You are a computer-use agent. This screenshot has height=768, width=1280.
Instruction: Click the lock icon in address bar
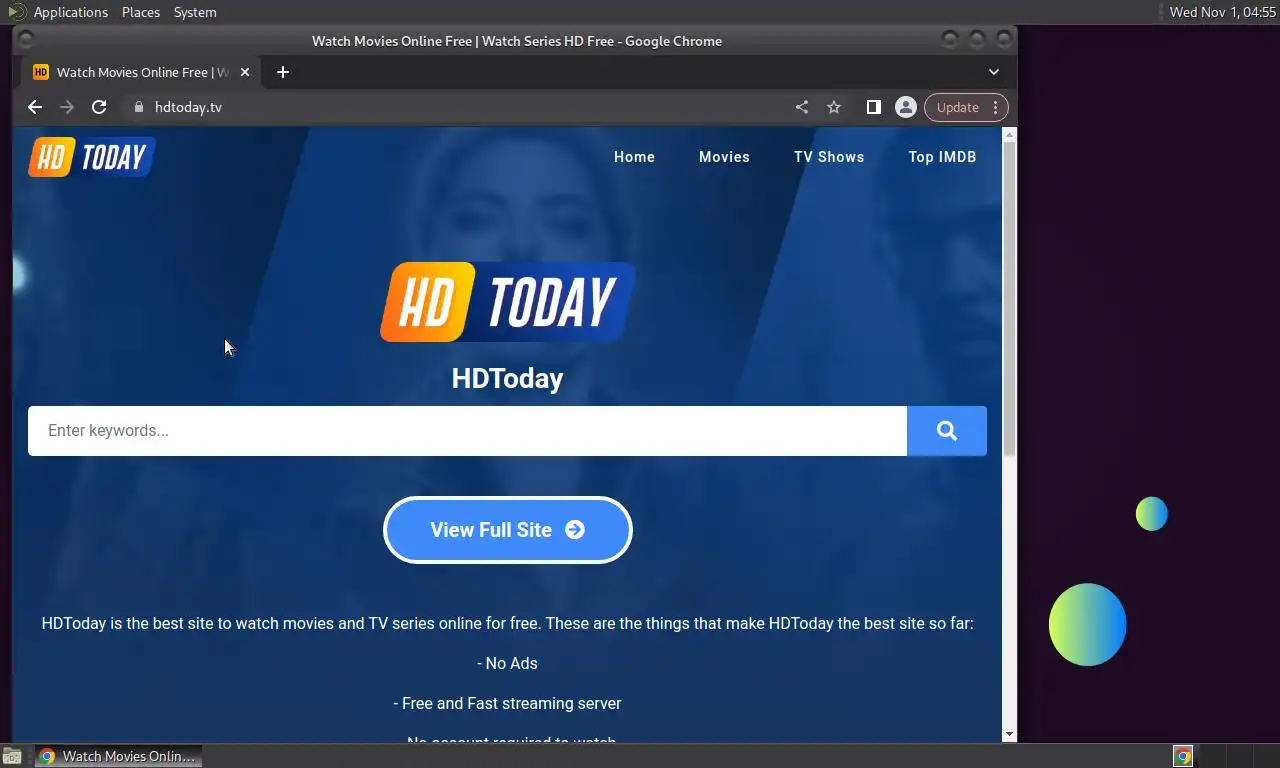139,107
